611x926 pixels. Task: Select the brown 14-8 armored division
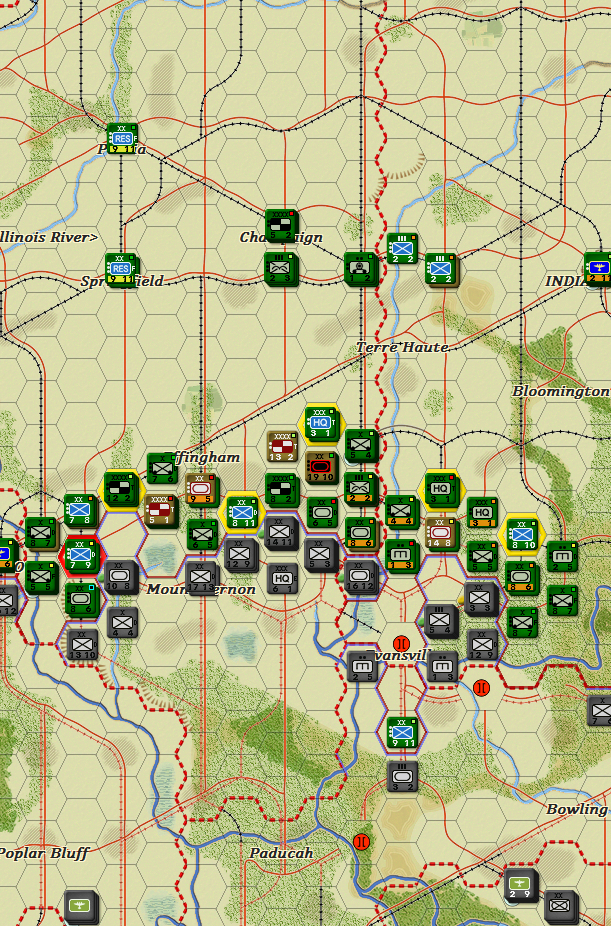pyautogui.click(x=442, y=533)
